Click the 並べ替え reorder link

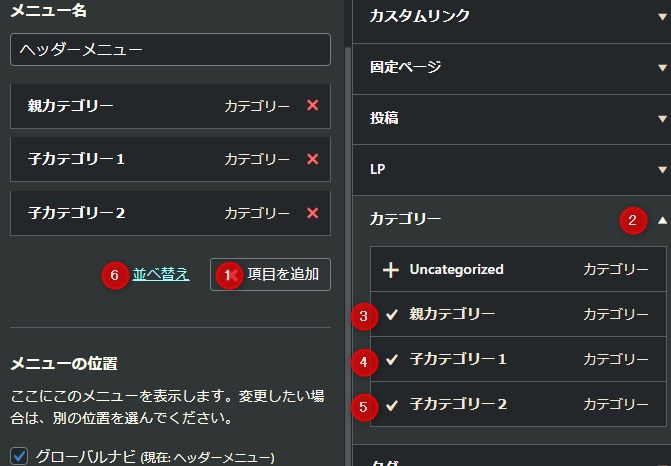point(160,274)
